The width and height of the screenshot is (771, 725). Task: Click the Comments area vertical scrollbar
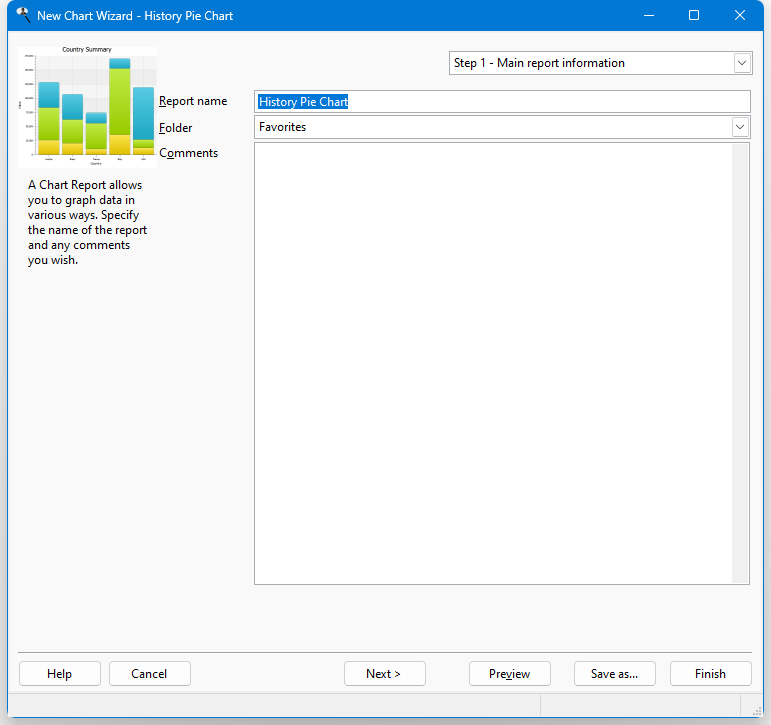(x=740, y=363)
